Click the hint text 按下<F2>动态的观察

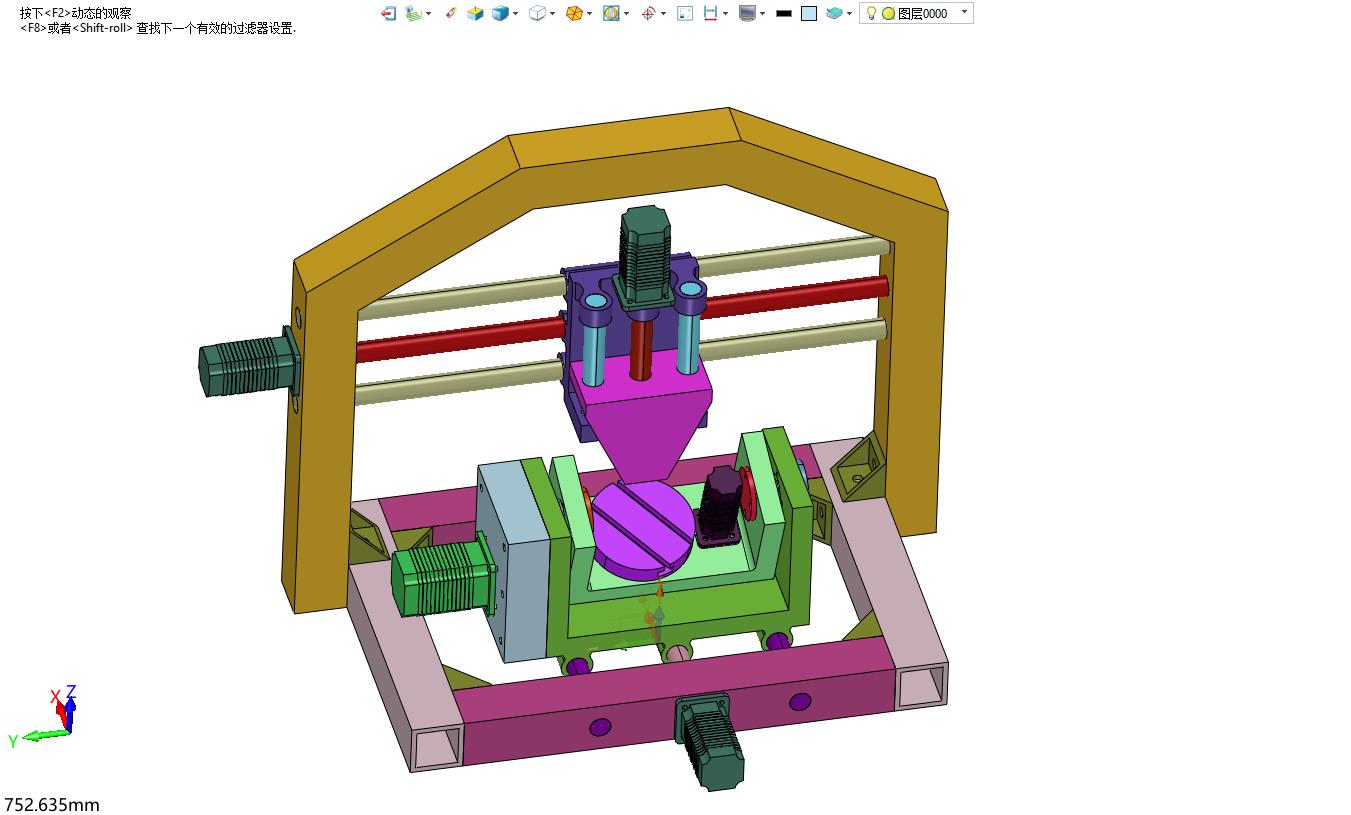76,13
